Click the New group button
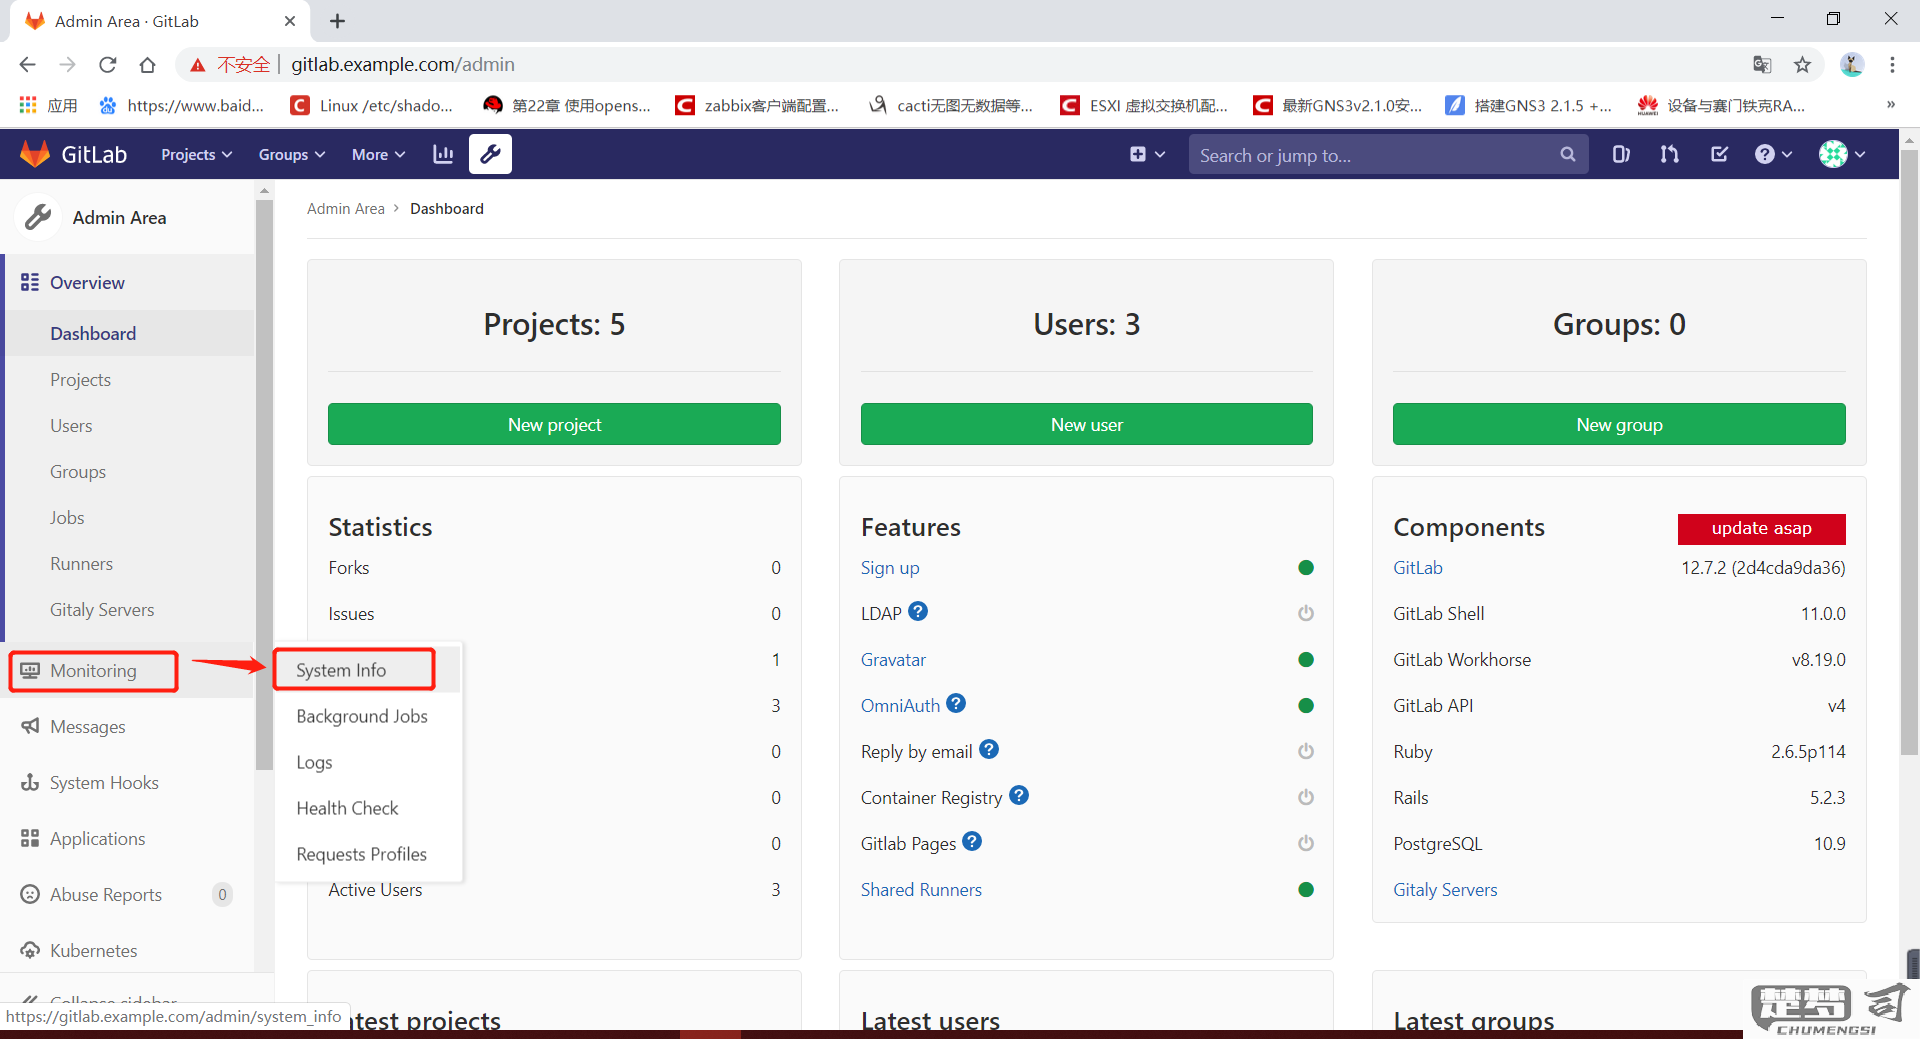Screen dimensions: 1920x1039 click(x=1619, y=424)
